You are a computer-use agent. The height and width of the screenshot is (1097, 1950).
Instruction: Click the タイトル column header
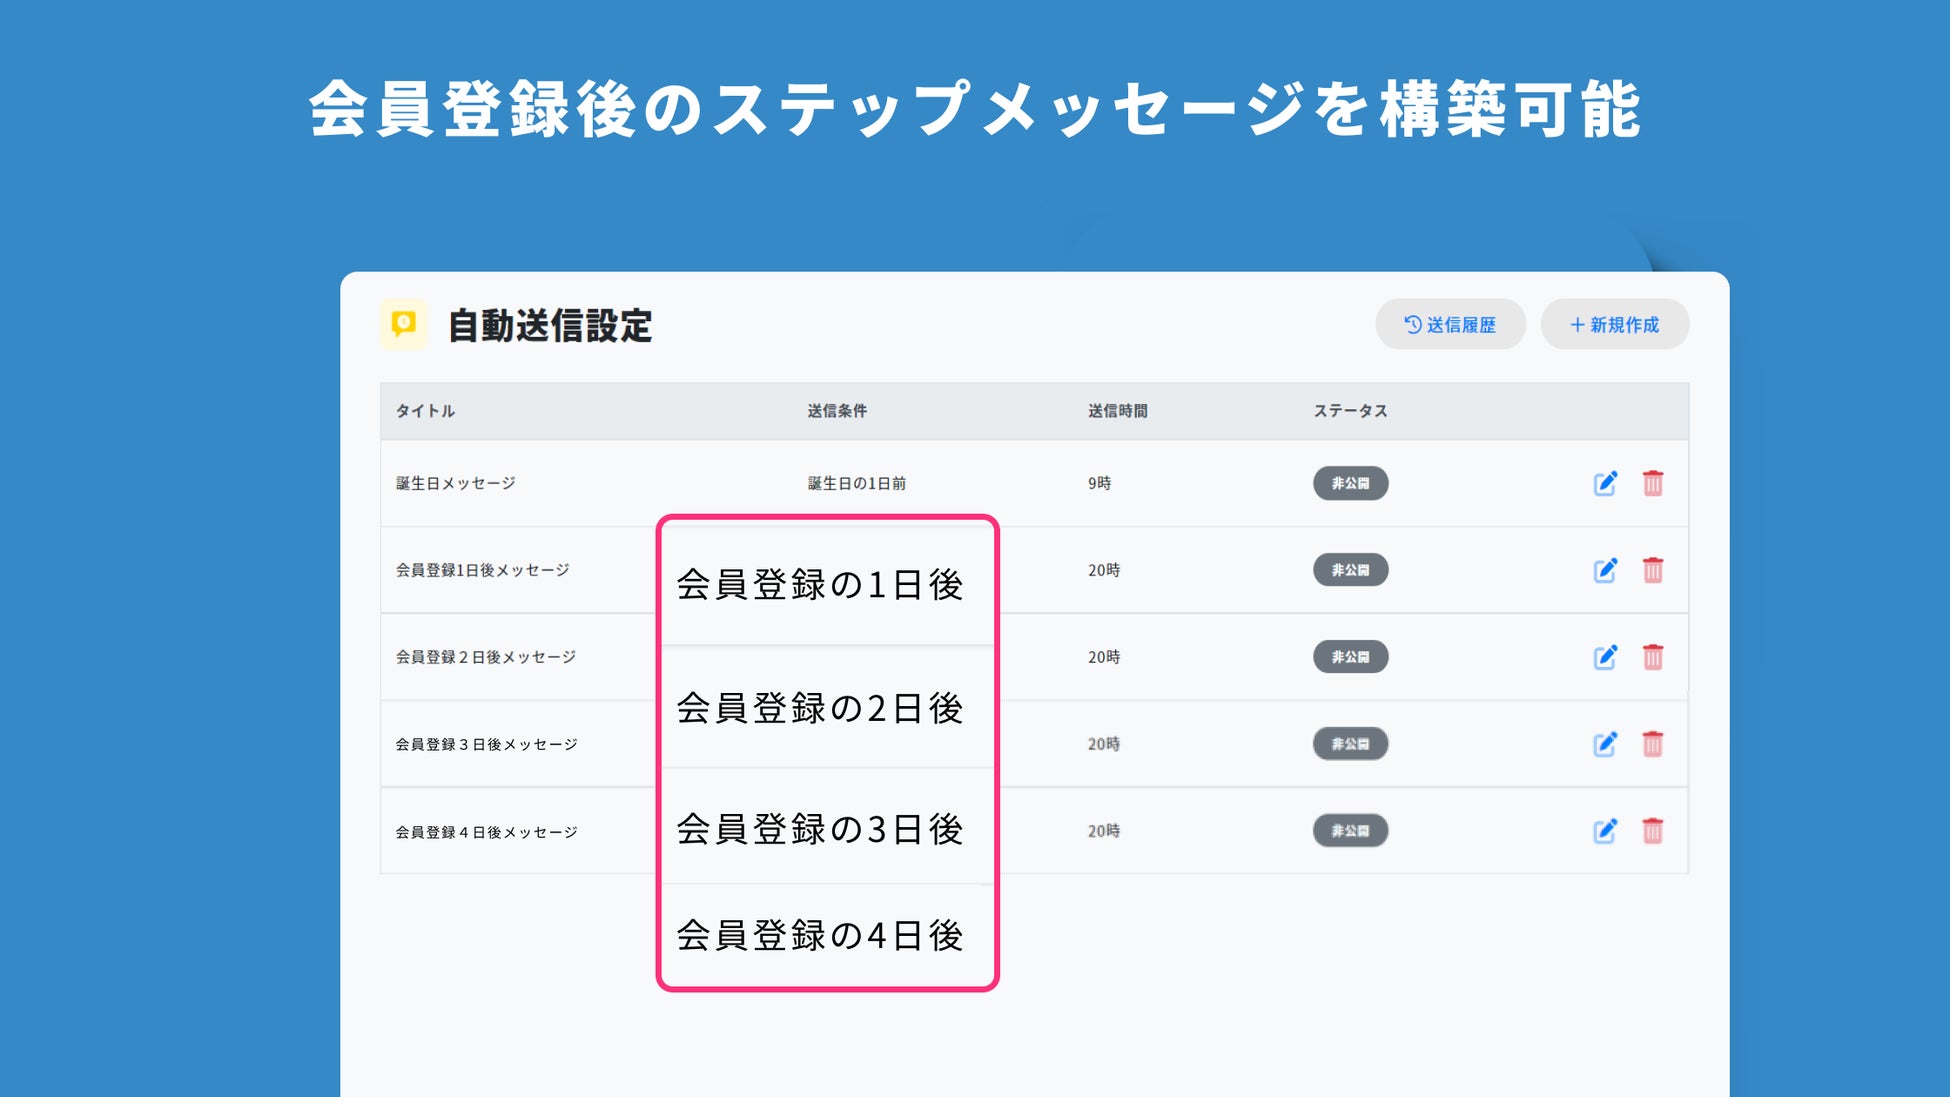pyautogui.click(x=425, y=411)
